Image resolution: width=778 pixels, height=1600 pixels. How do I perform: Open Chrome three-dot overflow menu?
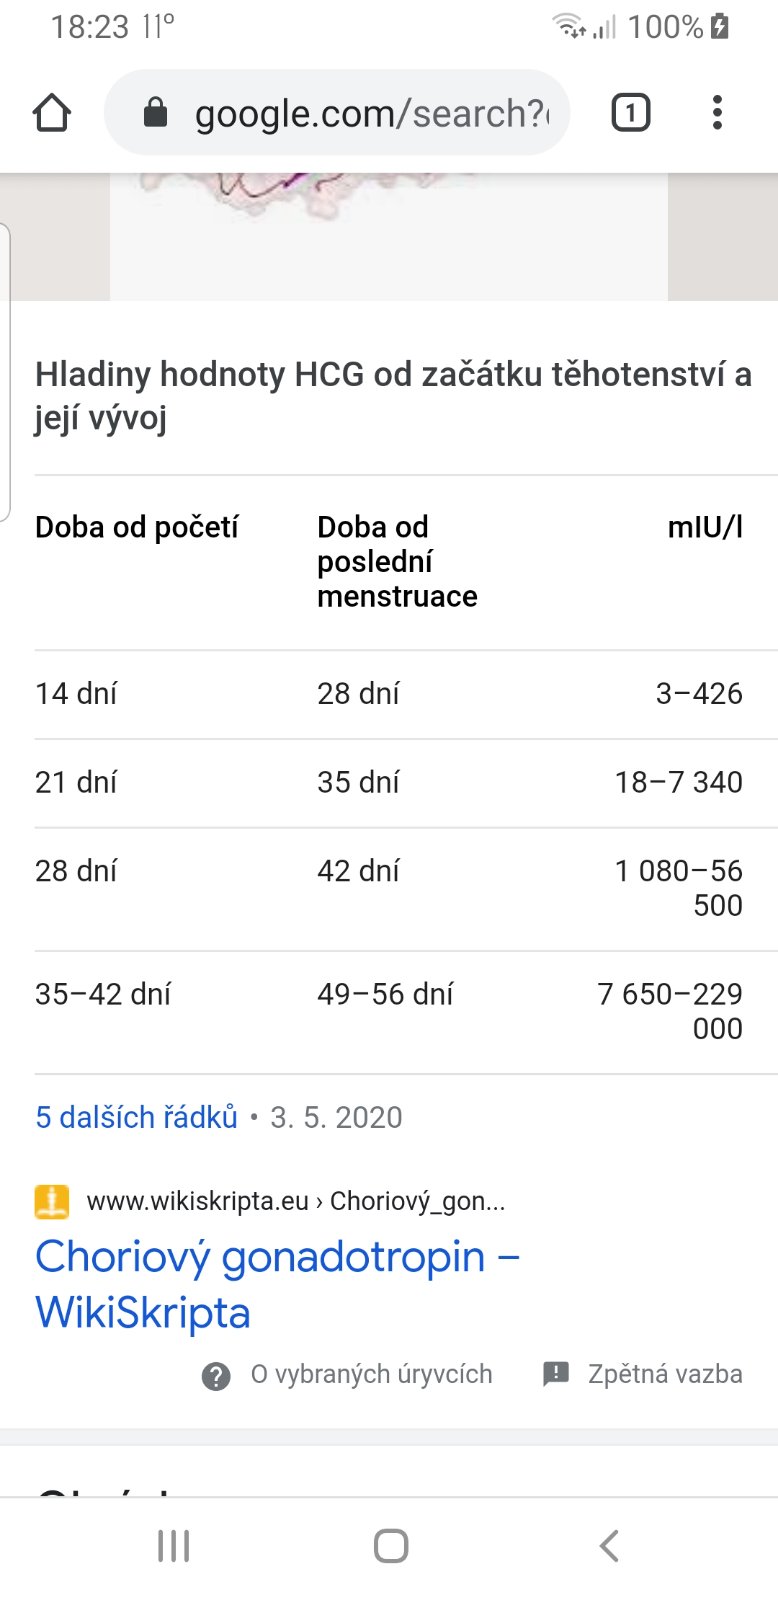pyautogui.click(x=717, y=113)
